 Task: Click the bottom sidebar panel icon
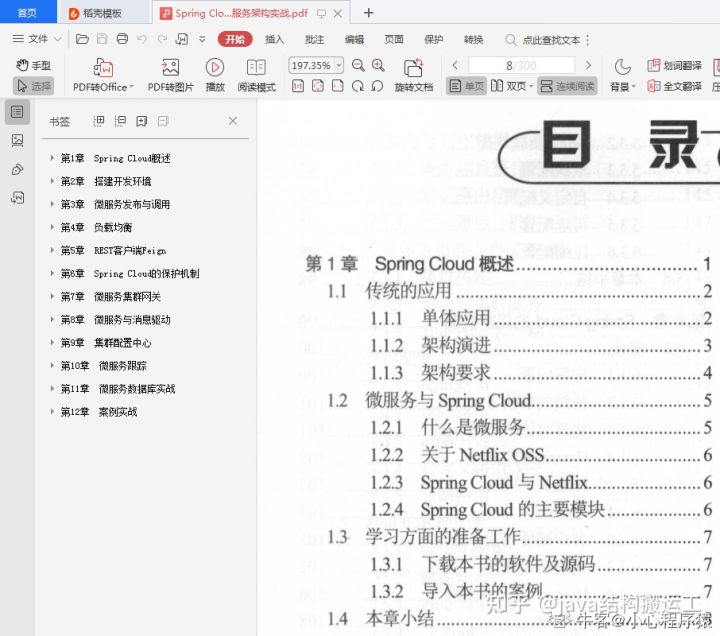(x=17, y=198)
